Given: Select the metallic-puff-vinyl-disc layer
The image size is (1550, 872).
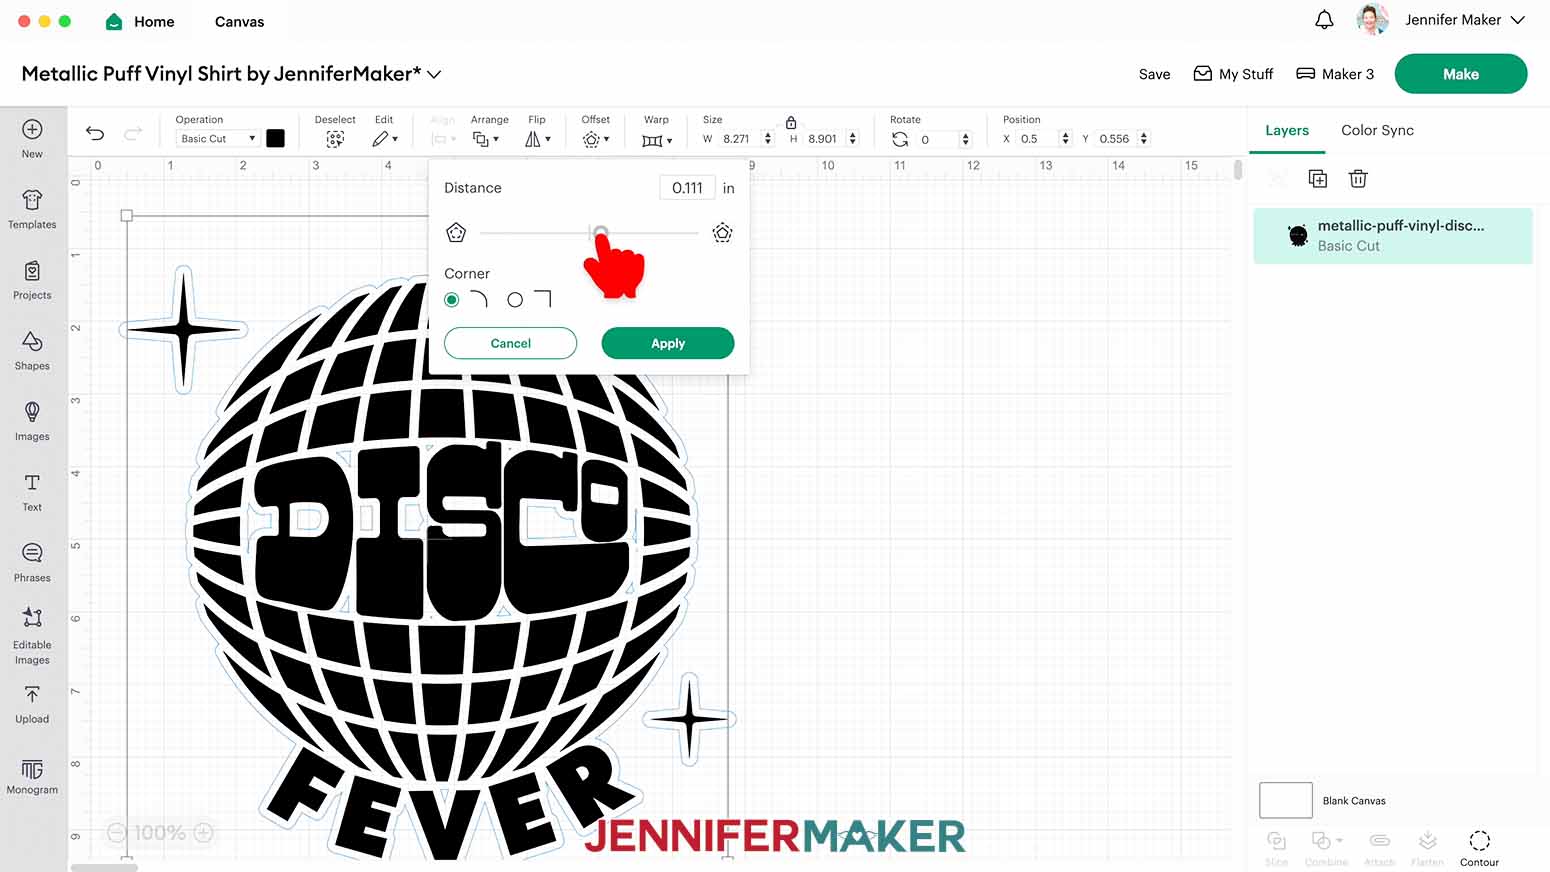Looking at the screenshot, I should [x=1392, y=236].
